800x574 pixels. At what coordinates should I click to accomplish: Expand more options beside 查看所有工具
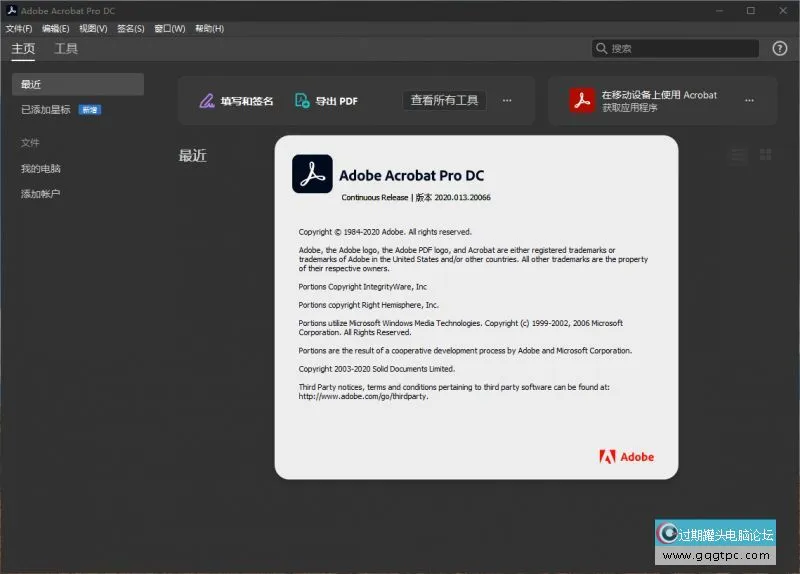point(507,101)
